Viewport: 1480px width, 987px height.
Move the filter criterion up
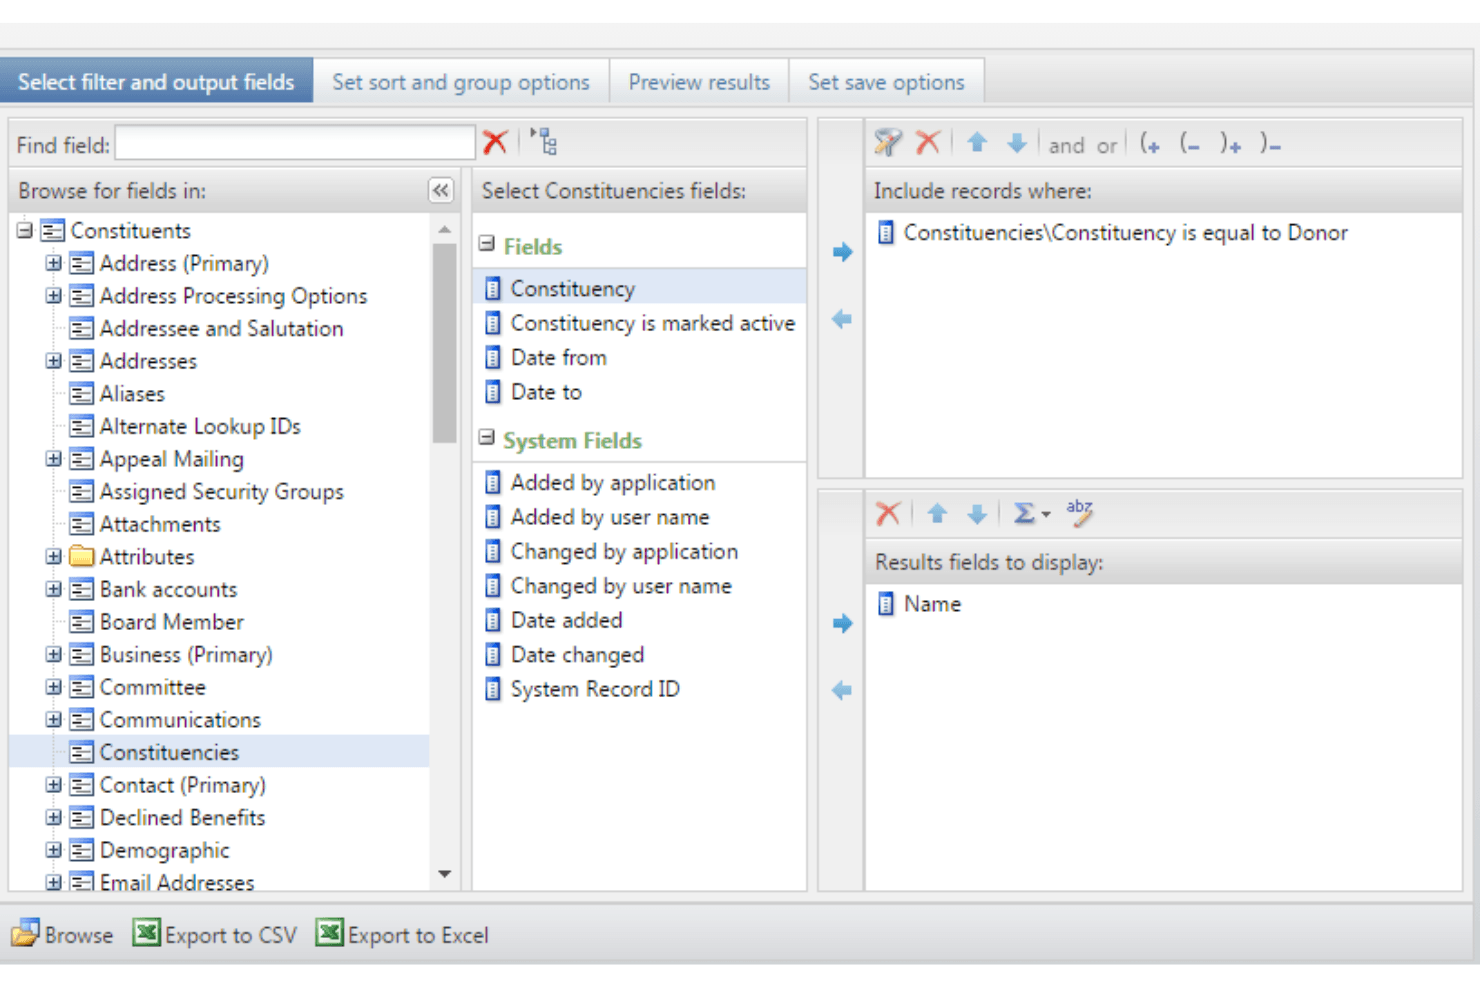(x=977, y=143)
